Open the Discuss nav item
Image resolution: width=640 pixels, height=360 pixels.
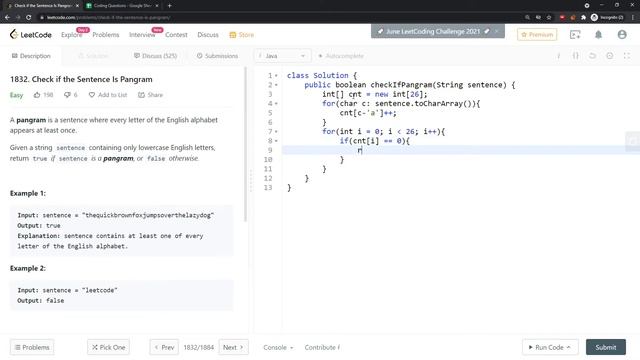208,35
